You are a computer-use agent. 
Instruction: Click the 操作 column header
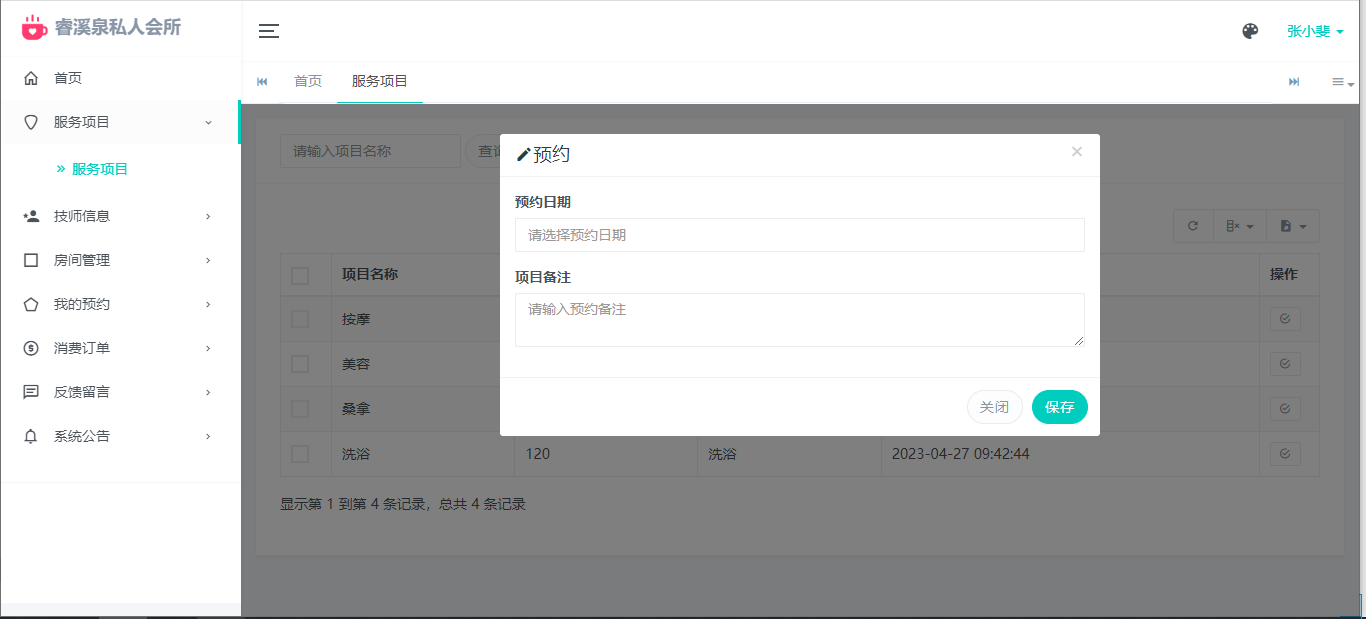click(x=1284, y=274)
